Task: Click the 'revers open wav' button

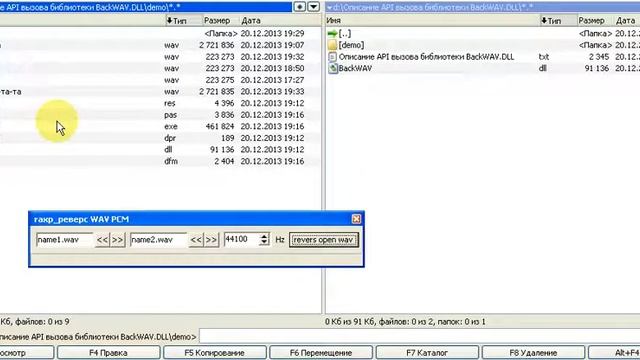Action: pyautogui.click(x=324, y=240)
